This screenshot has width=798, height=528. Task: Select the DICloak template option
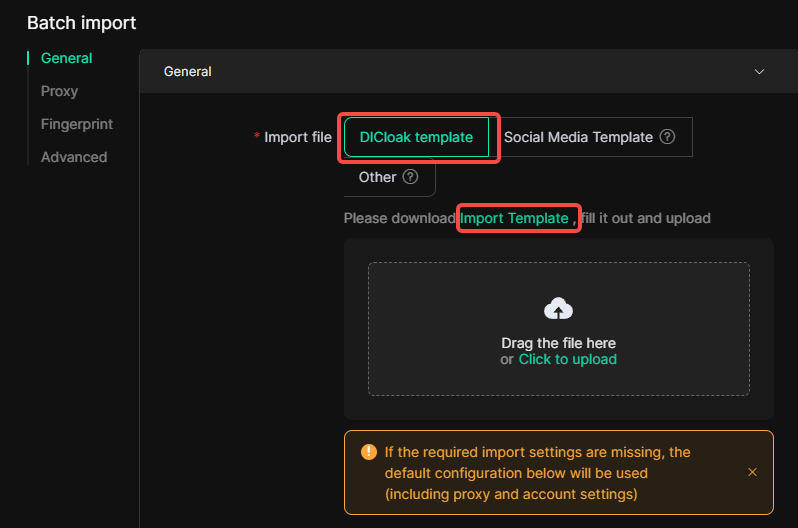(416, 137)
